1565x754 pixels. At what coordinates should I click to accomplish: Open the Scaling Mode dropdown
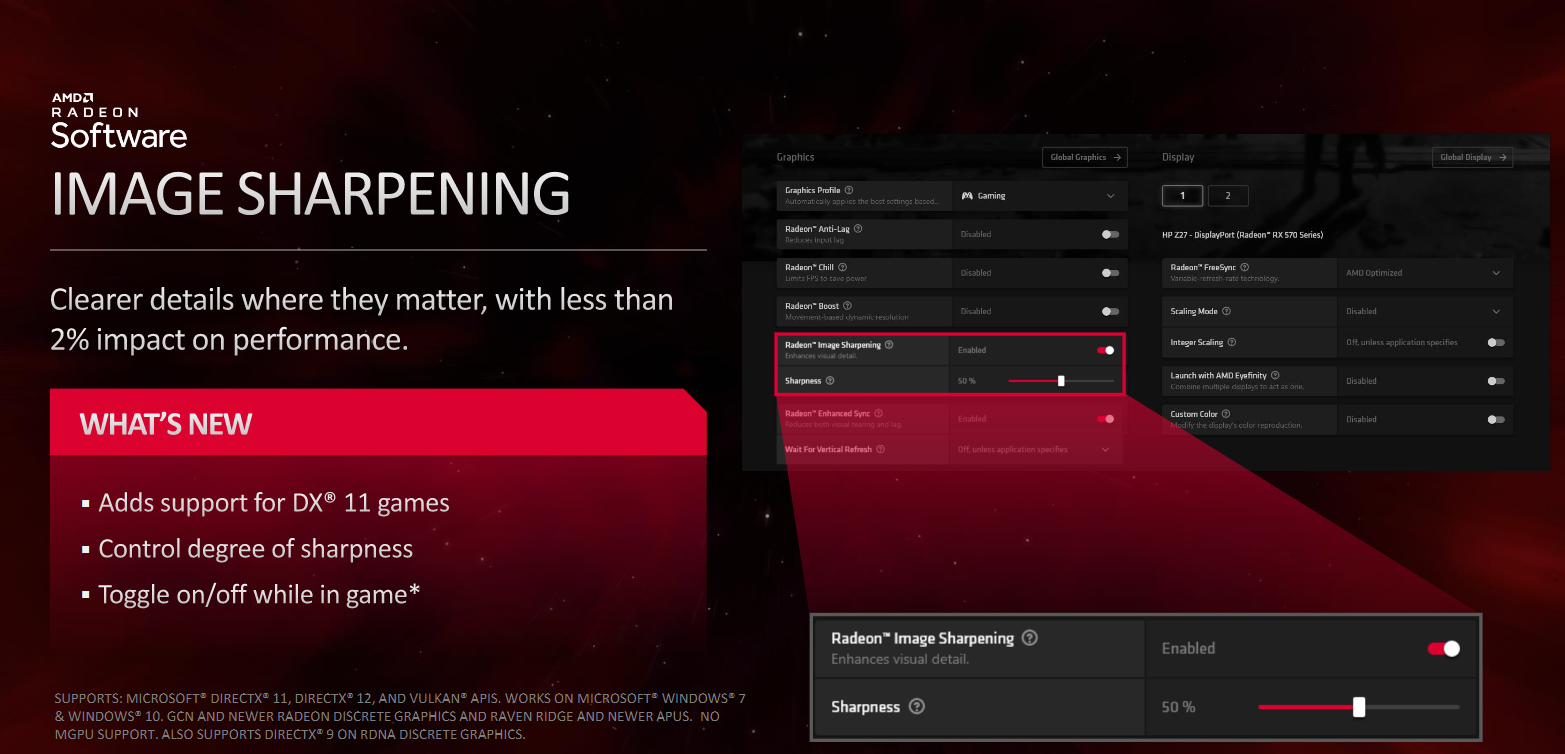pos(1496,311)
